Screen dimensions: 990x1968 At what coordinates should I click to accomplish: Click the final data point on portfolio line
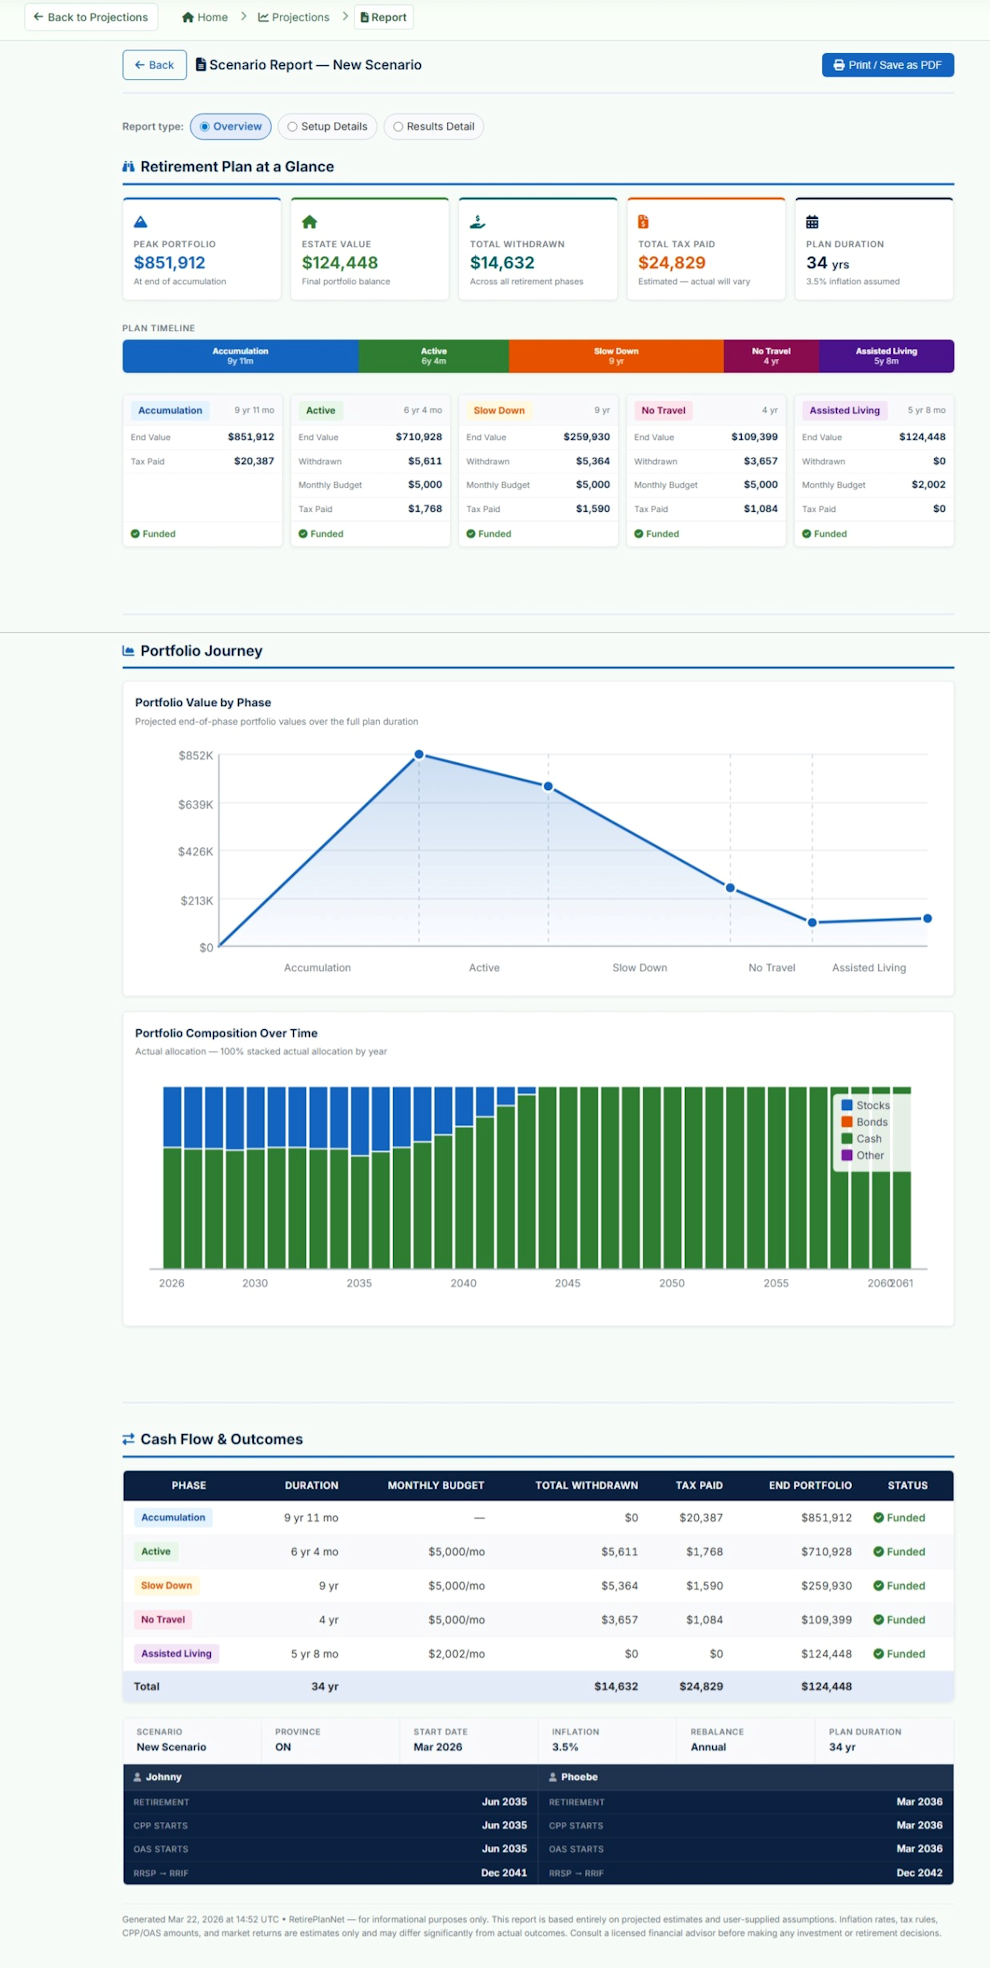(927, 918)
